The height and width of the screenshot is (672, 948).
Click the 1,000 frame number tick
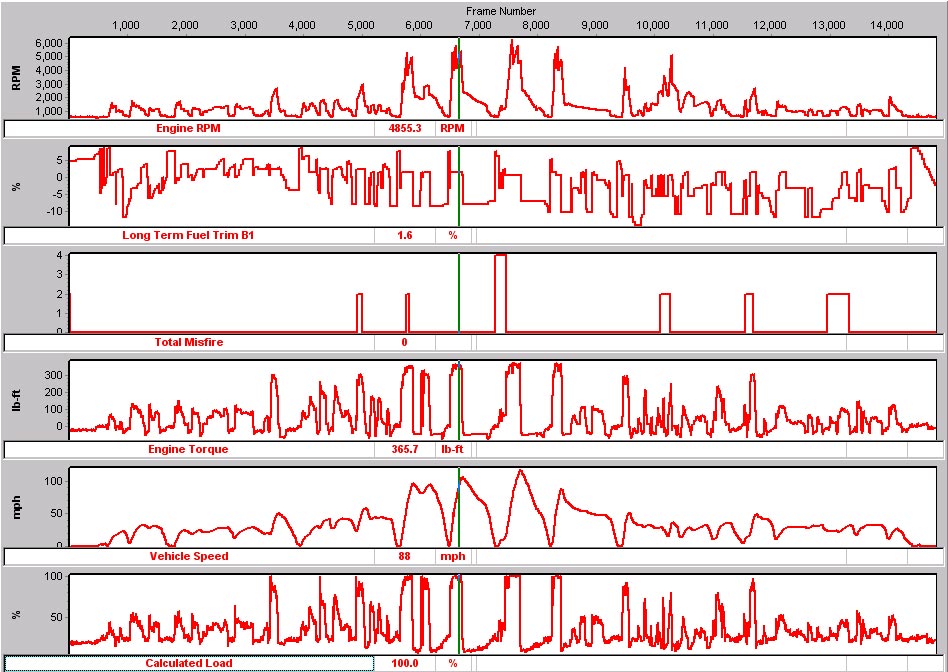[125, 25]
